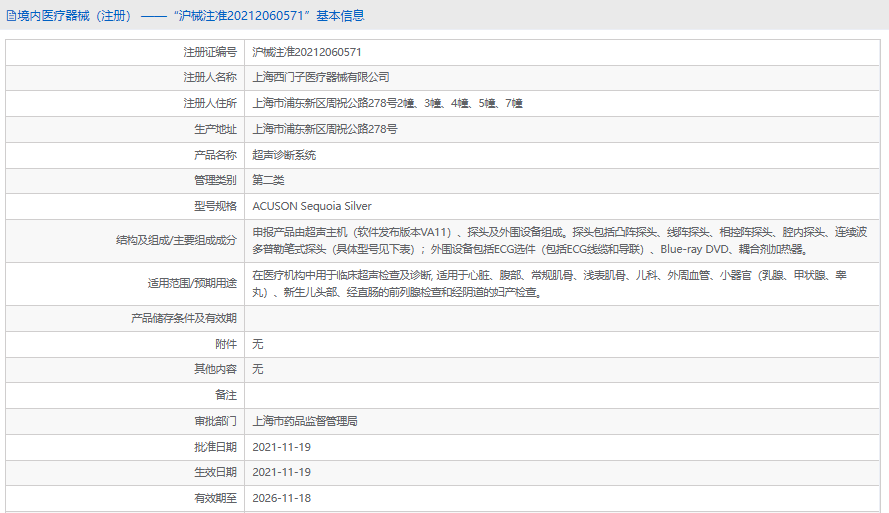Click the intended use text starting 在医疗机构中

pos(549,283)
